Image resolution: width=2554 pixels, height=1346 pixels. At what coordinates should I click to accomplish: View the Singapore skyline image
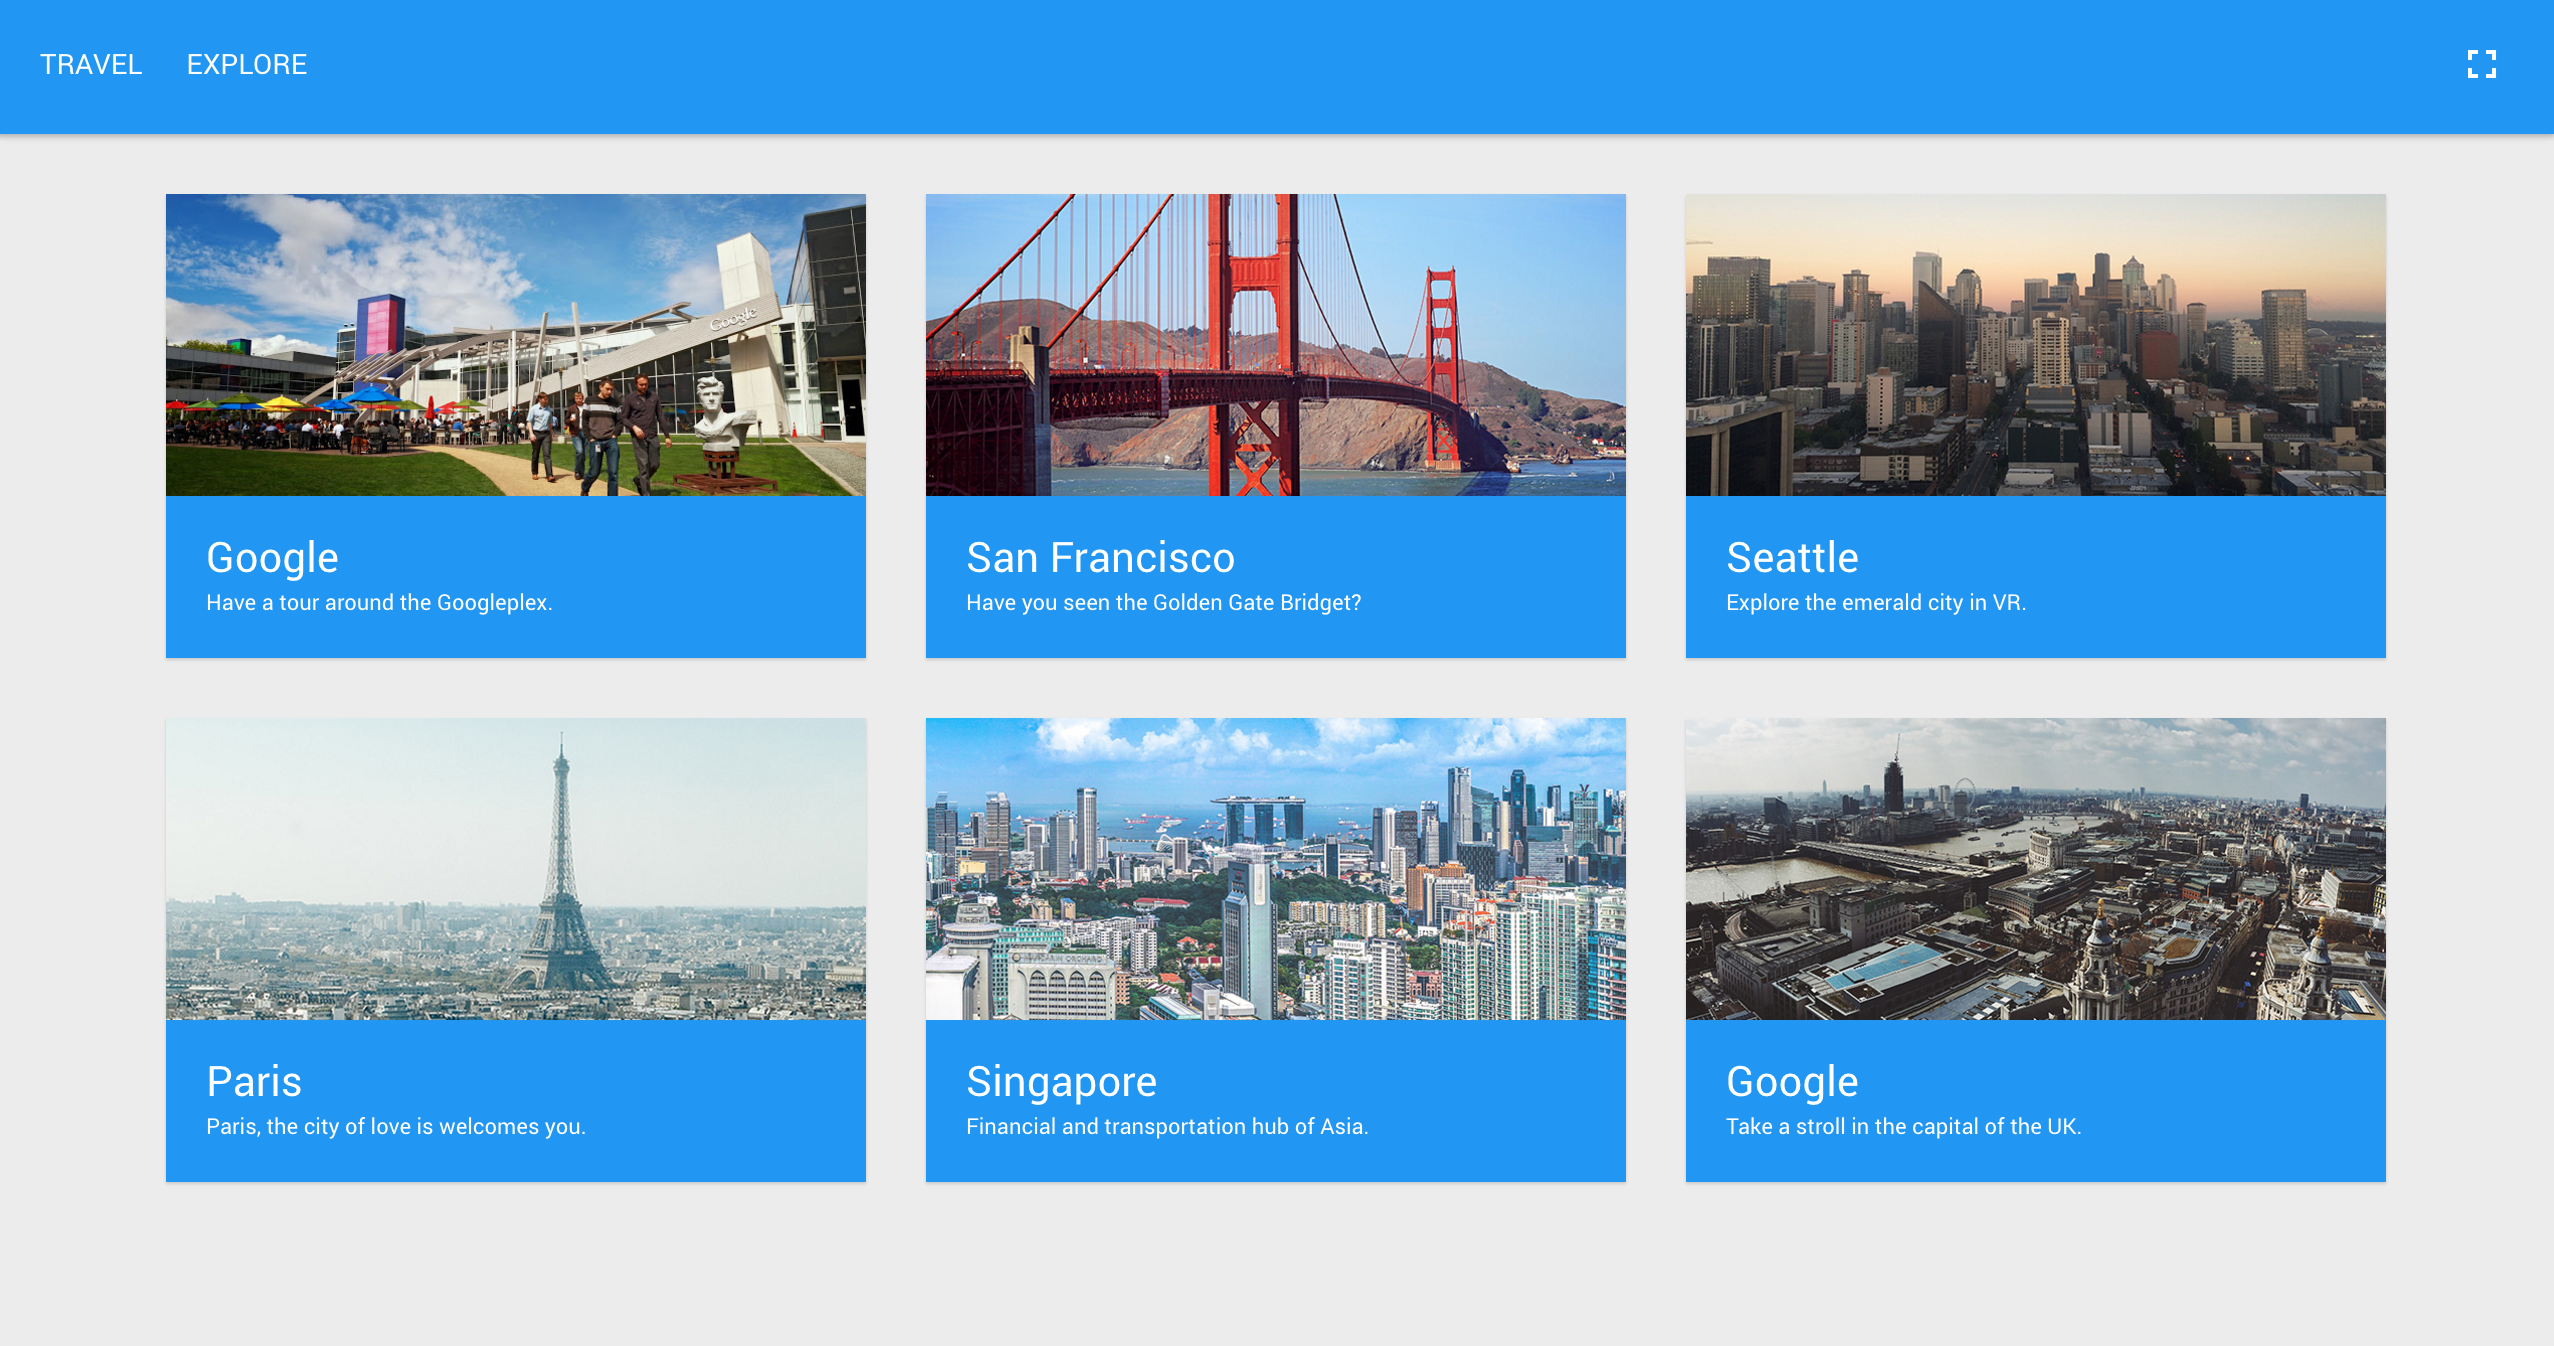(1275, 869)
